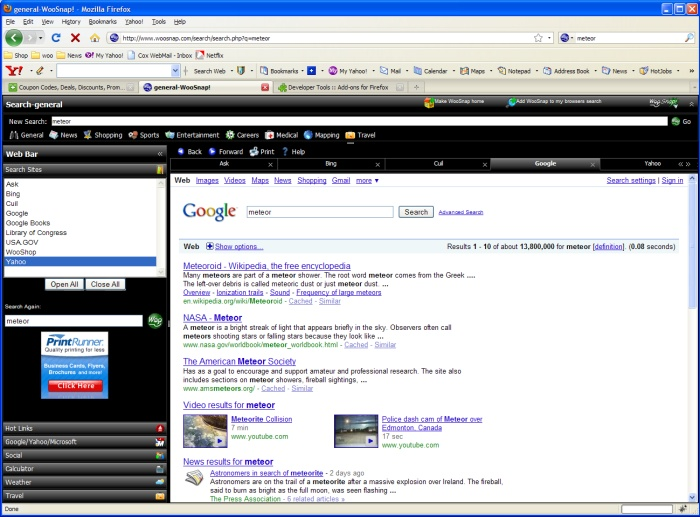Click the Open All button

[64, 284]
